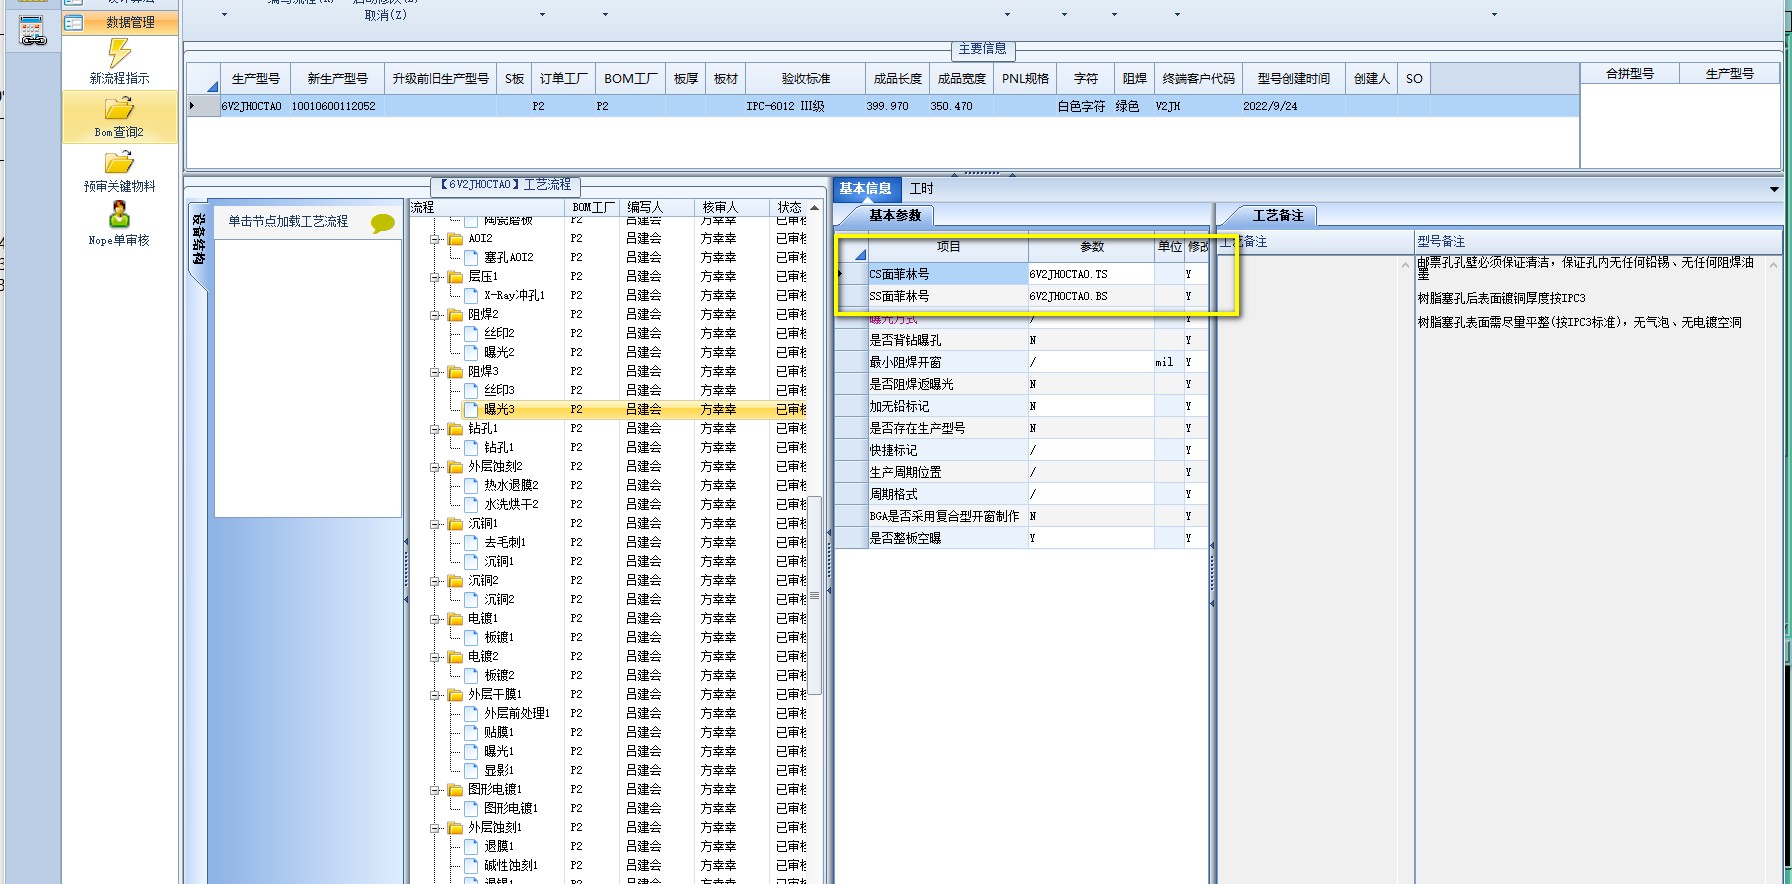Viewport: 1792px width, 884px height.
Task: Open the Nope单审核 user icon
Action: pos(119,215)
